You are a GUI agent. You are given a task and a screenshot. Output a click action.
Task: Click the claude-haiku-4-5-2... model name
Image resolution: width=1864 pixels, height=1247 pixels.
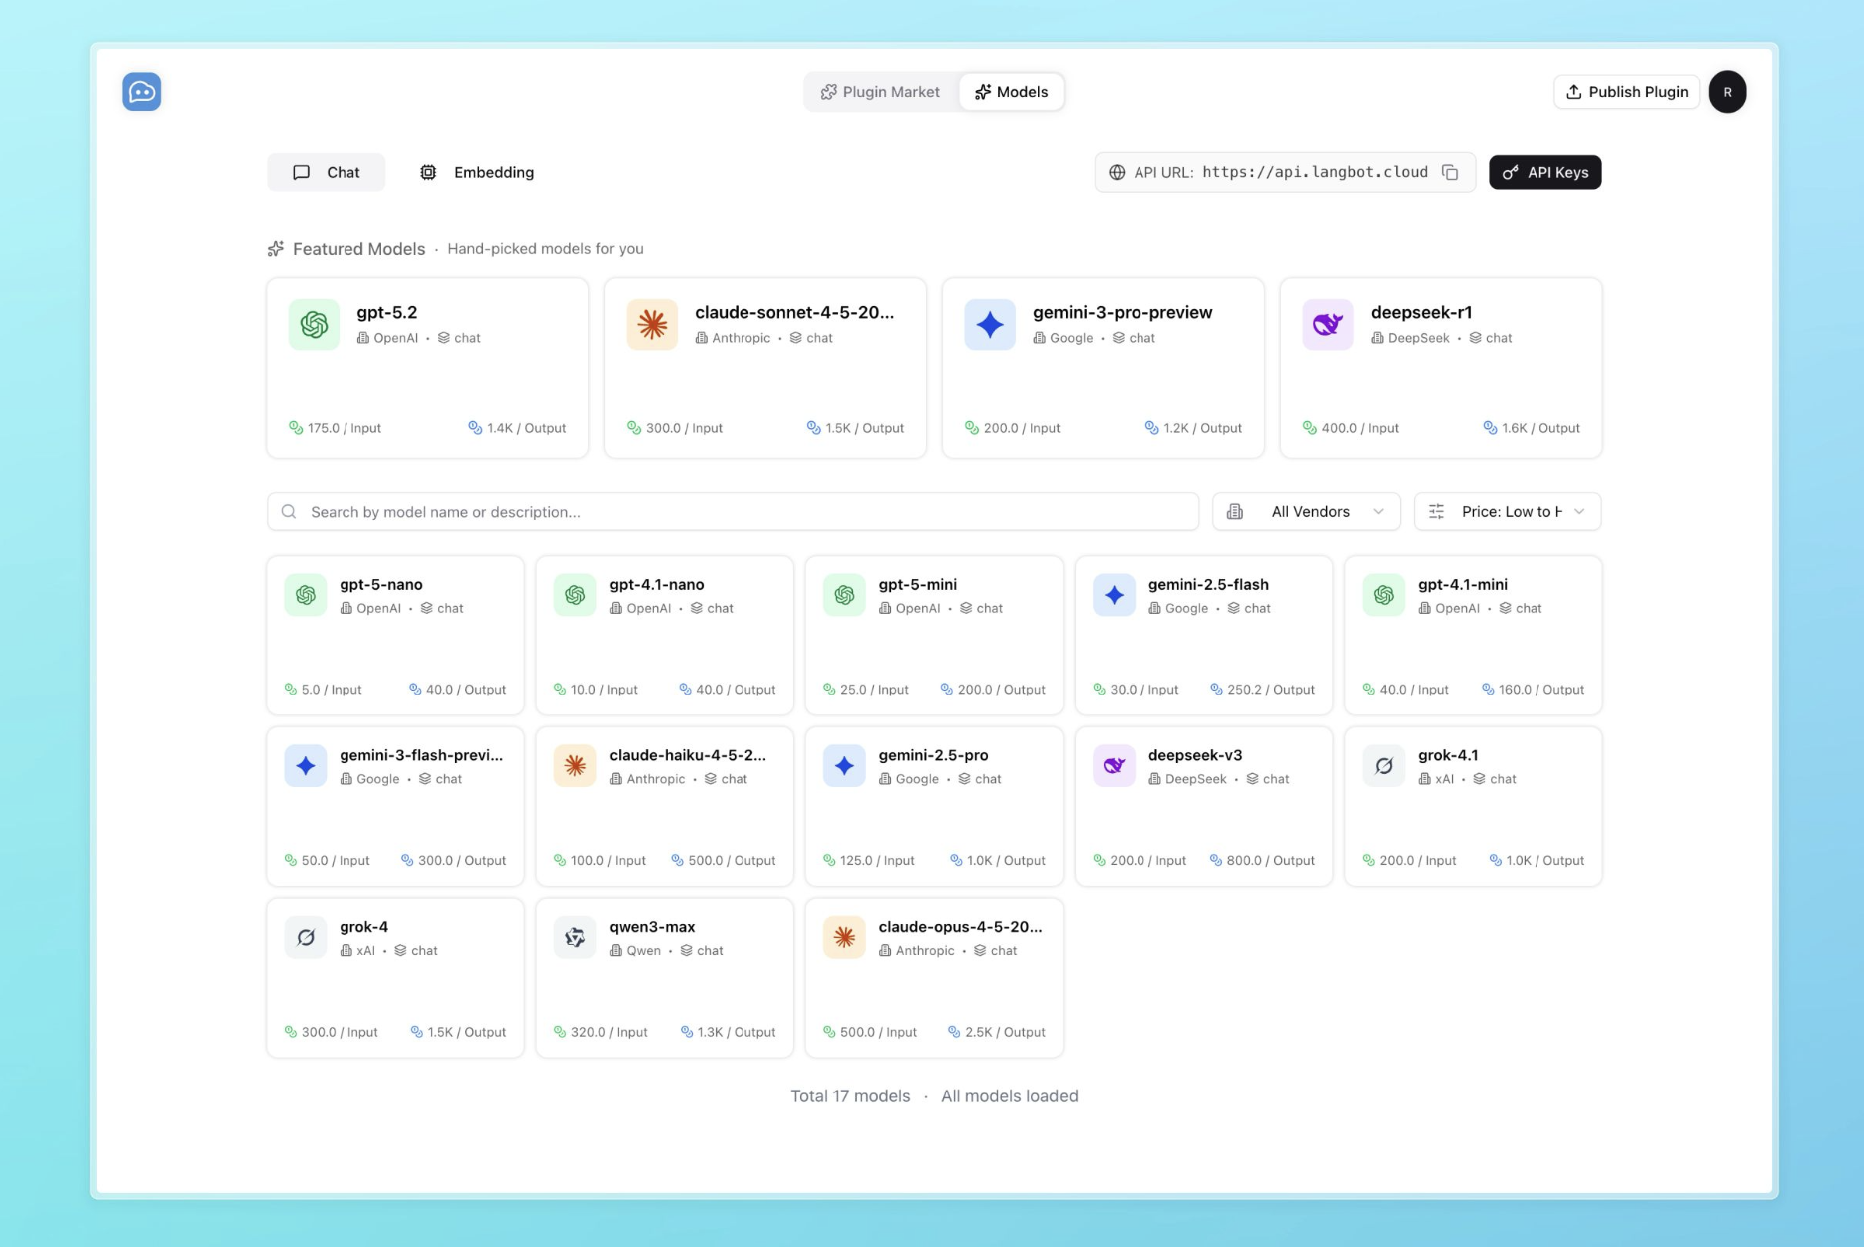click(x=687, y=755)
